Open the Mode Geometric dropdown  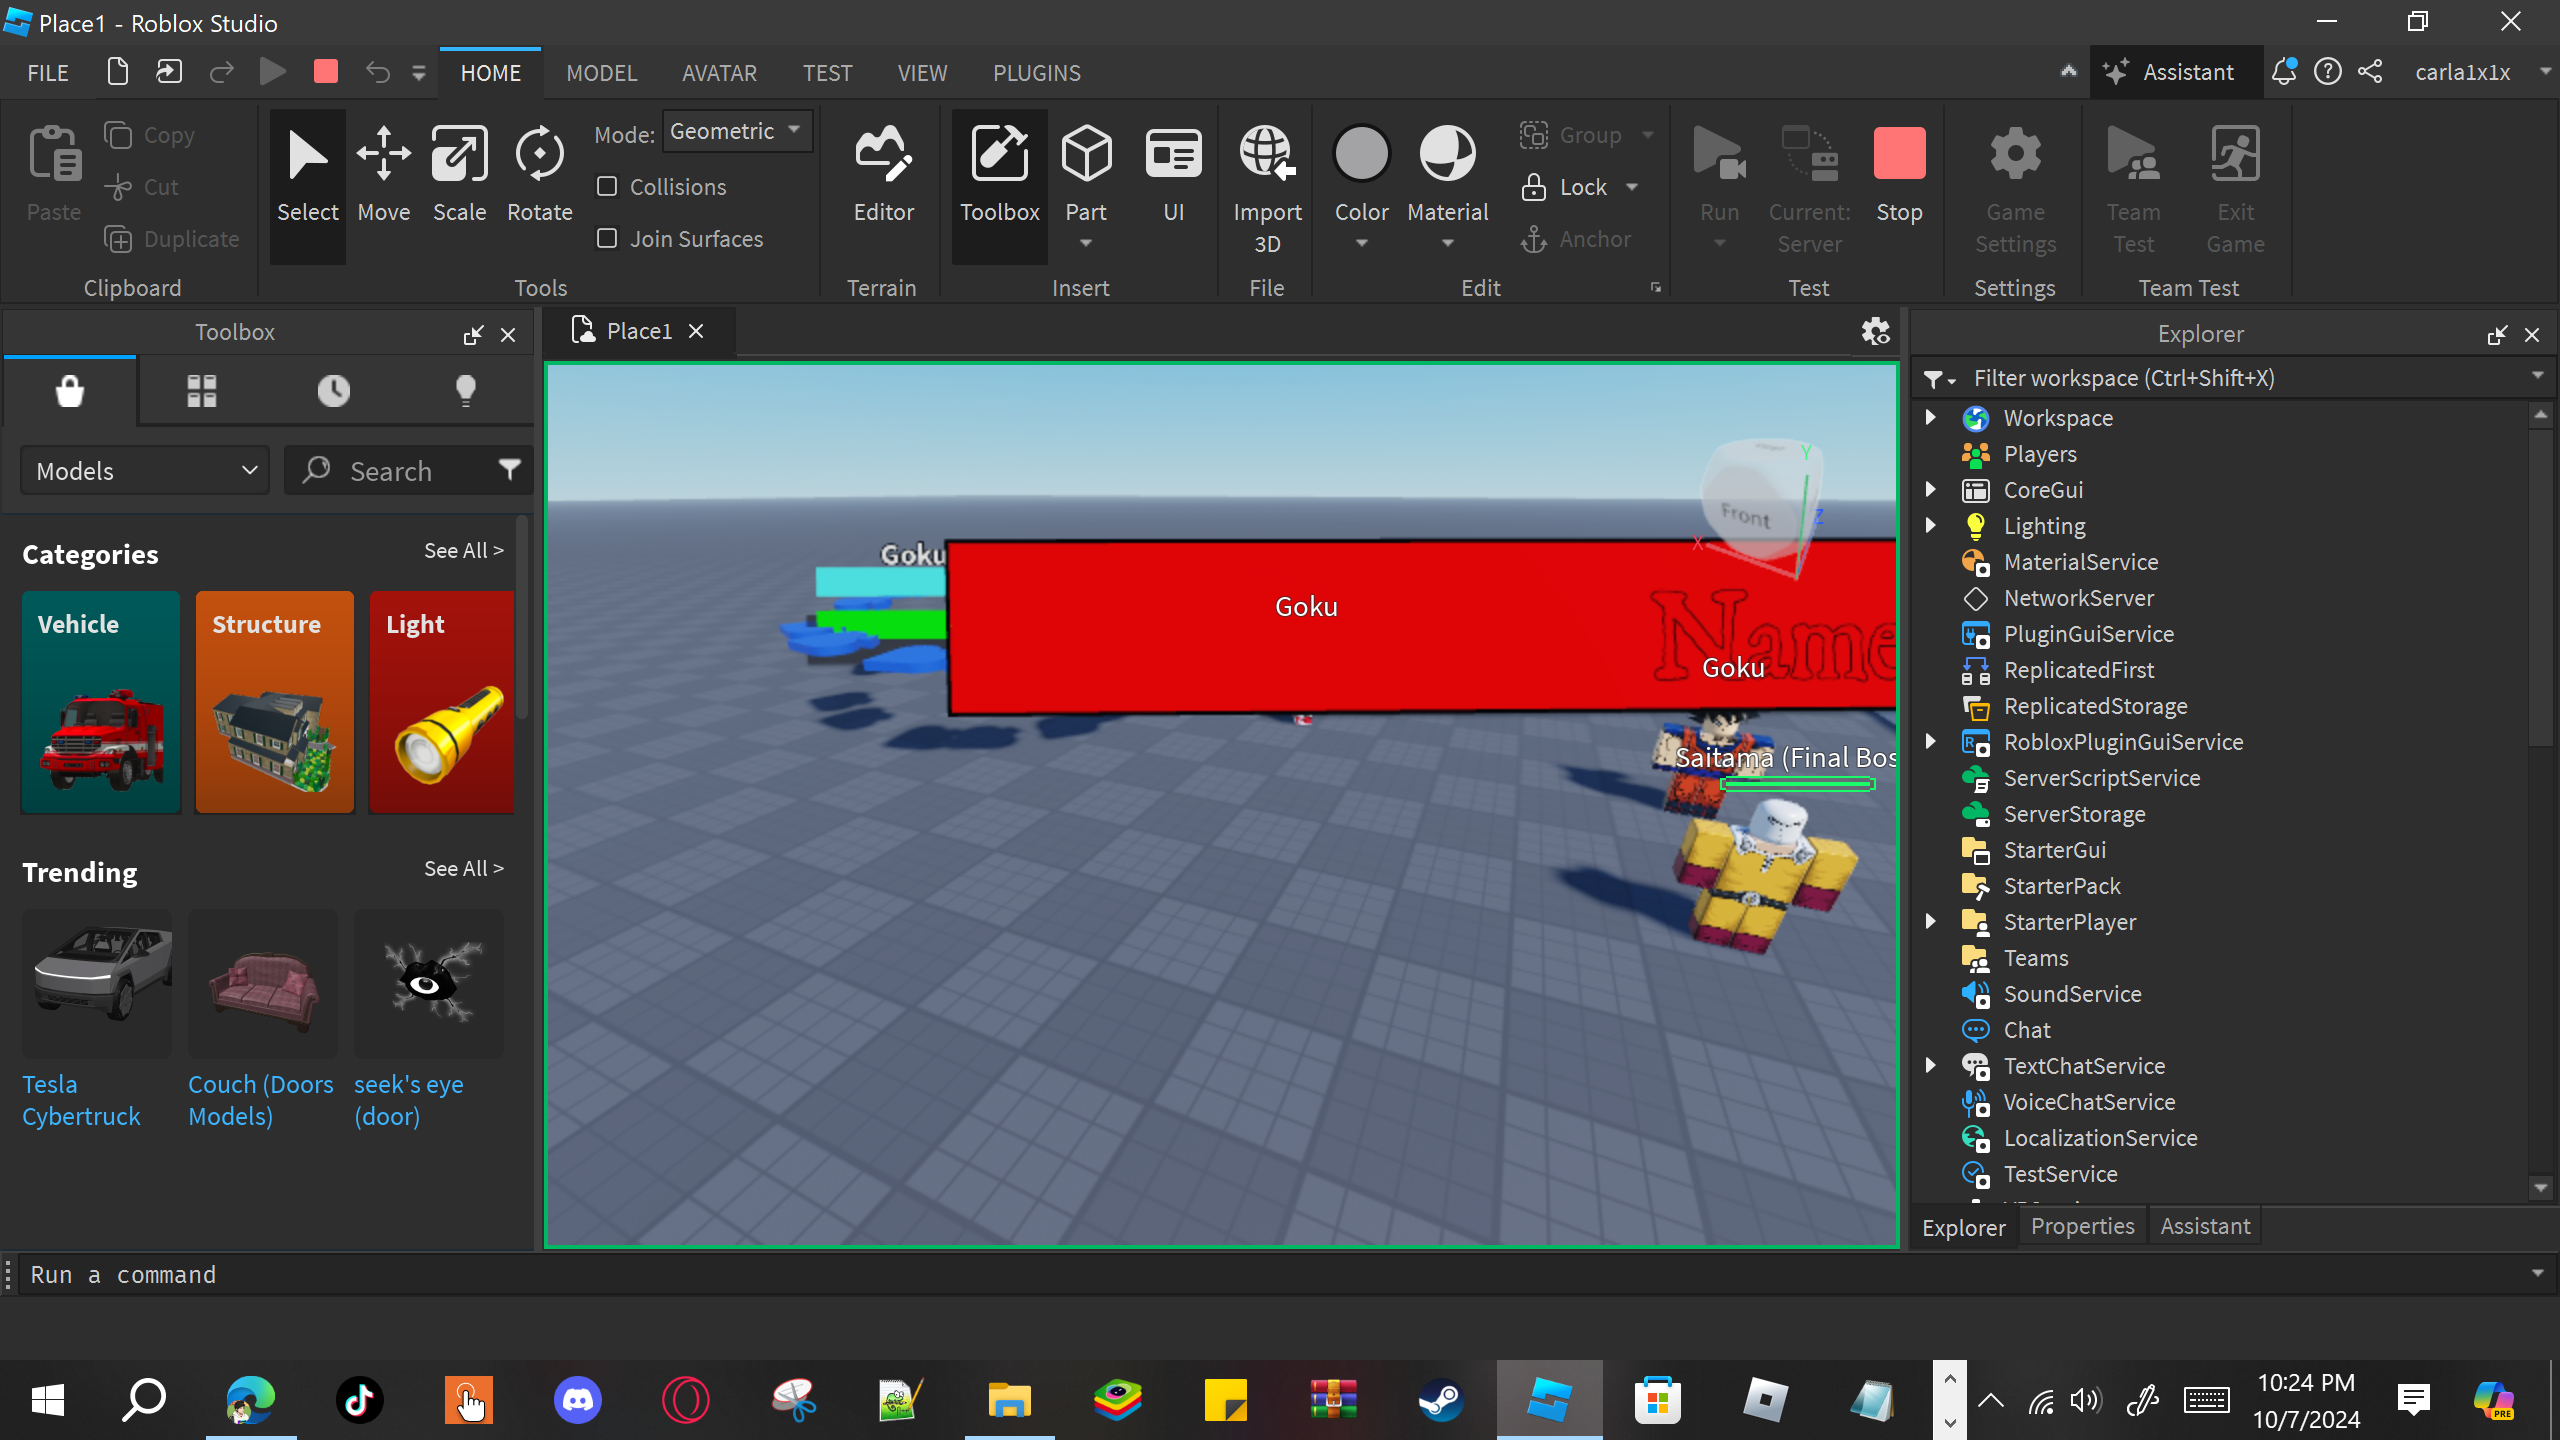tap(736, 131)
